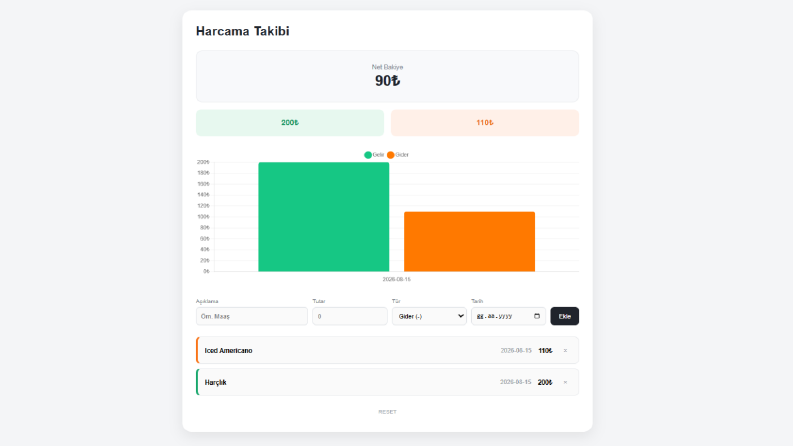The width and height of the screenshot is (793, 446).
Task: Click the orange 110₺ expense summary card
Action: 484,123
